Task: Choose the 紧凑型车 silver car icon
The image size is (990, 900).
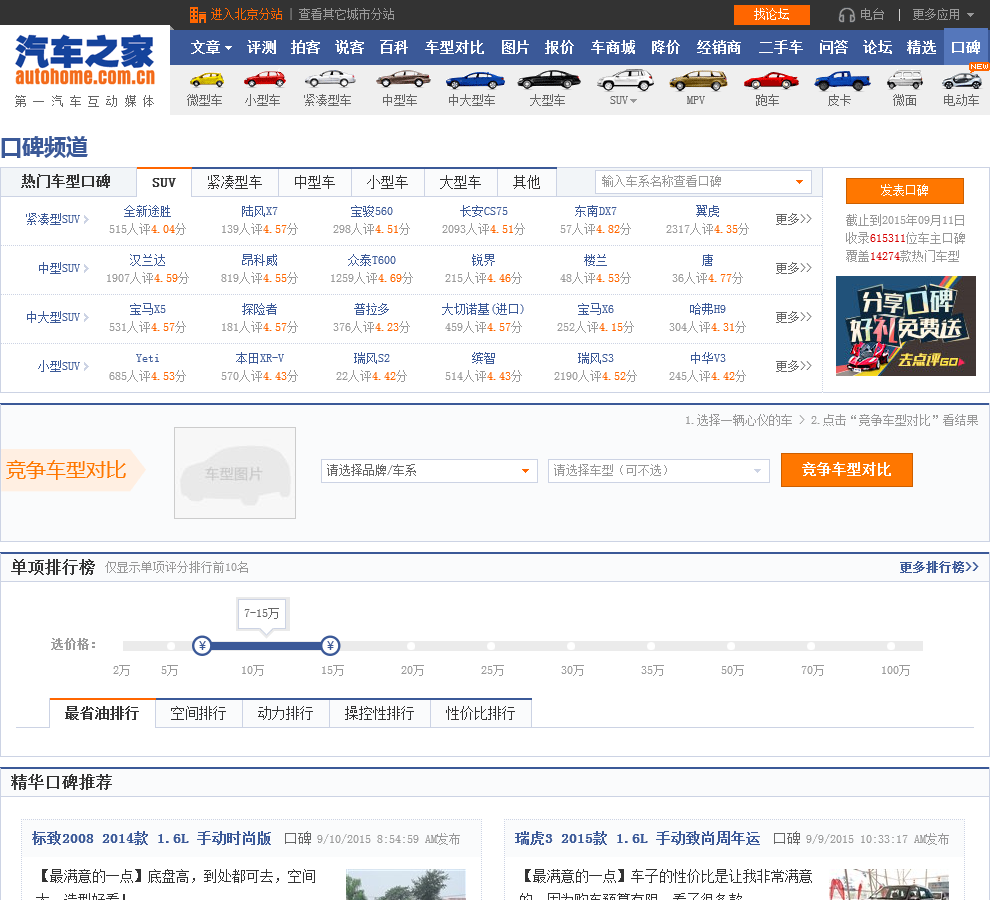Action: (x=330, y=80)
